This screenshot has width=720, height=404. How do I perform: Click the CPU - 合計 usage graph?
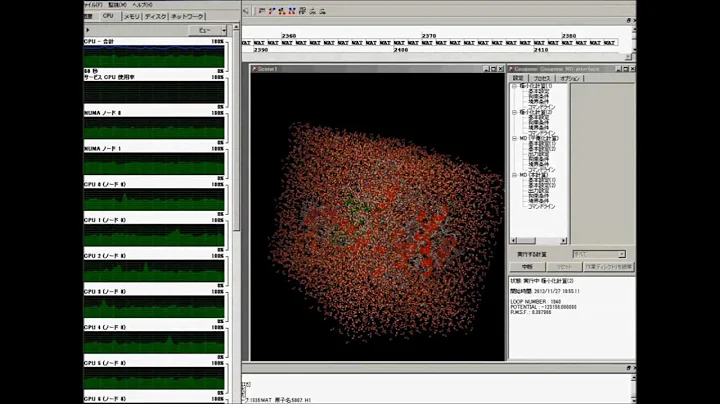(154, 56)
